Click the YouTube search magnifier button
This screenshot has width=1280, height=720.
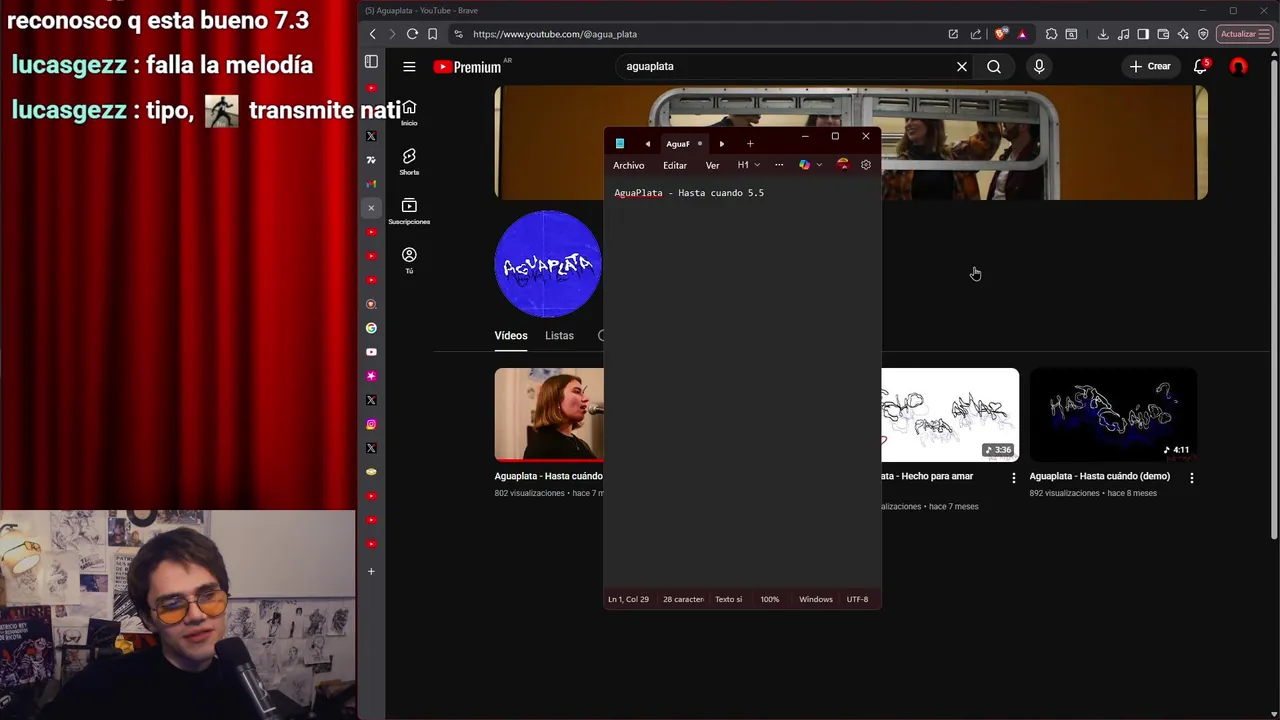pos(994,66)
